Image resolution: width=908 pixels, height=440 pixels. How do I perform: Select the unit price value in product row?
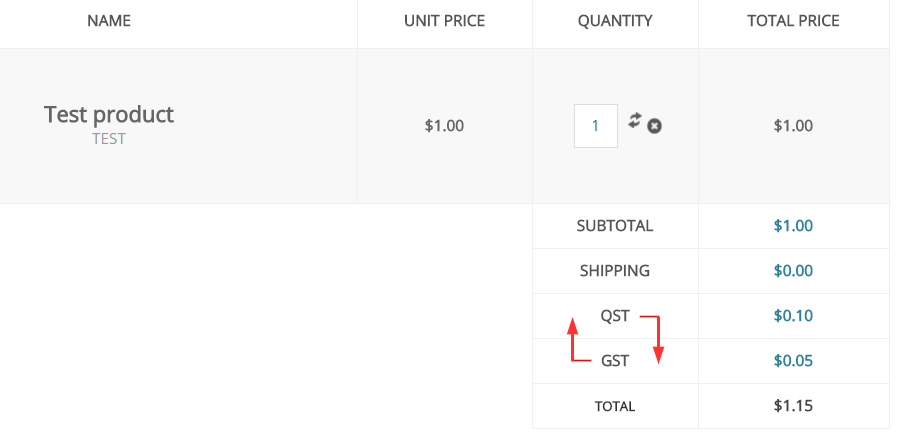444,126
